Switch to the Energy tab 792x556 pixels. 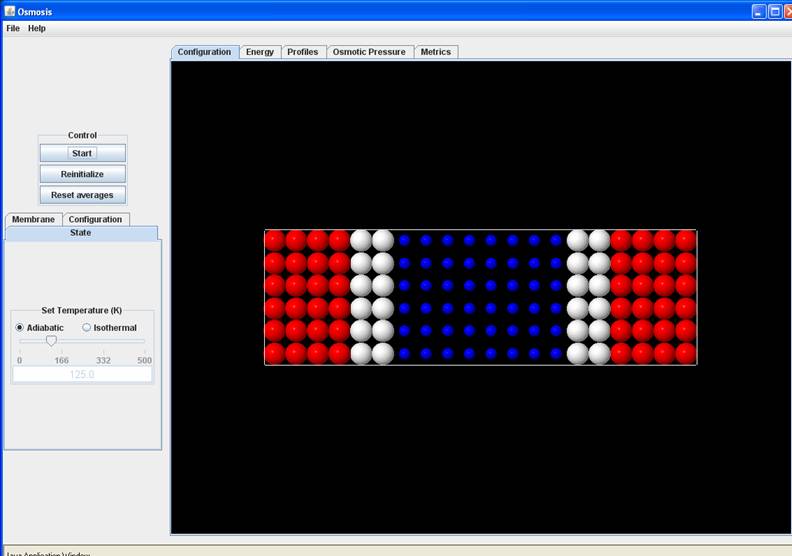pyautogui.click(x=259, y=52)
